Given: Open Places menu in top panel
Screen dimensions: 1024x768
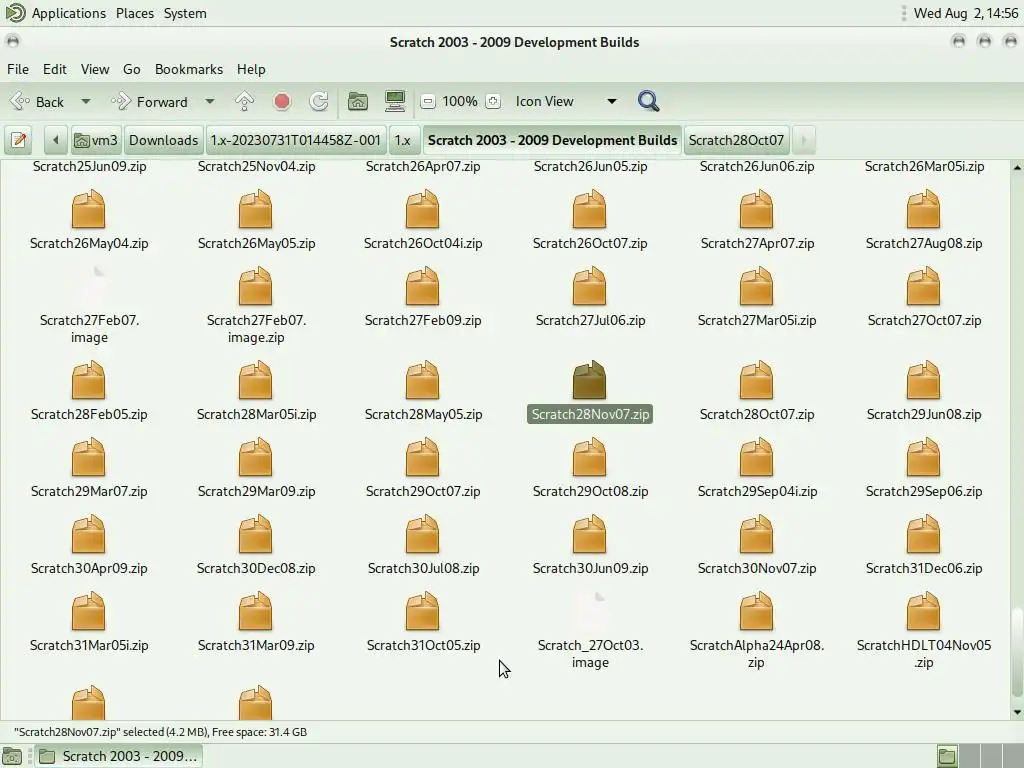Looking at the screenshot, I should (x=135, y=13).
